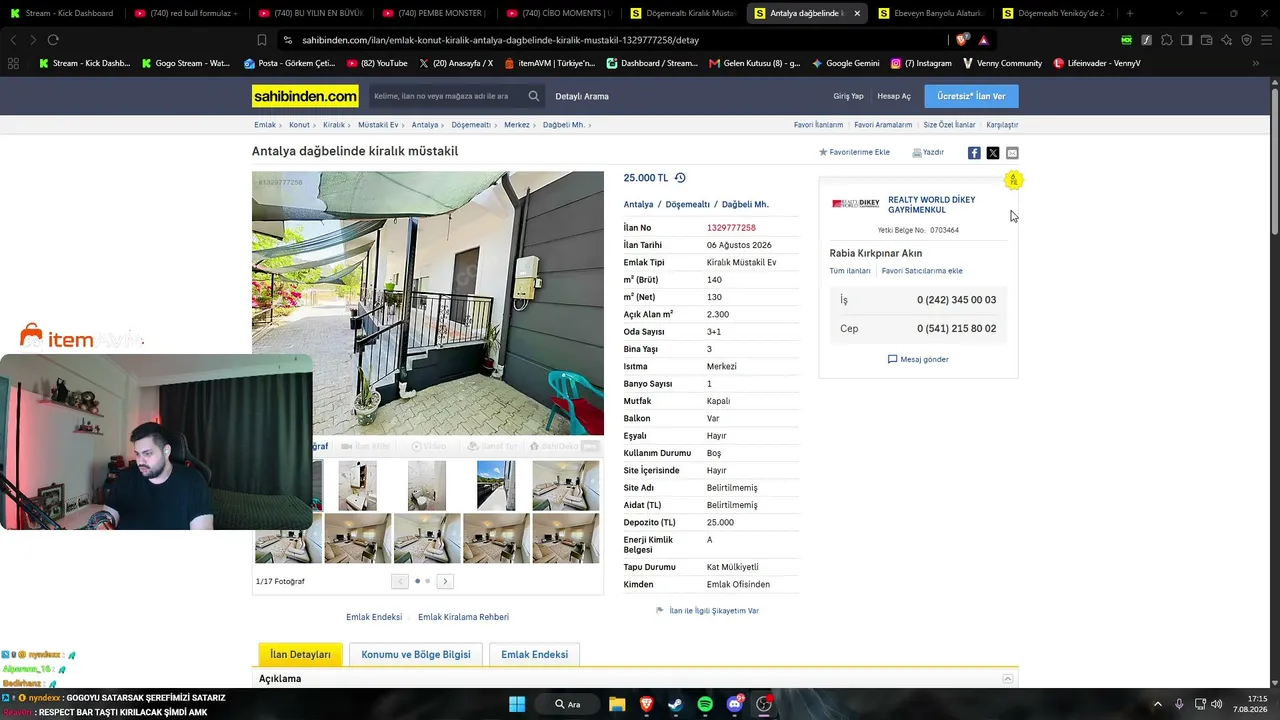Open the Emlak Endeksi tab beside Konumu
1280x720 pixels.
click(x=534, y=655)
